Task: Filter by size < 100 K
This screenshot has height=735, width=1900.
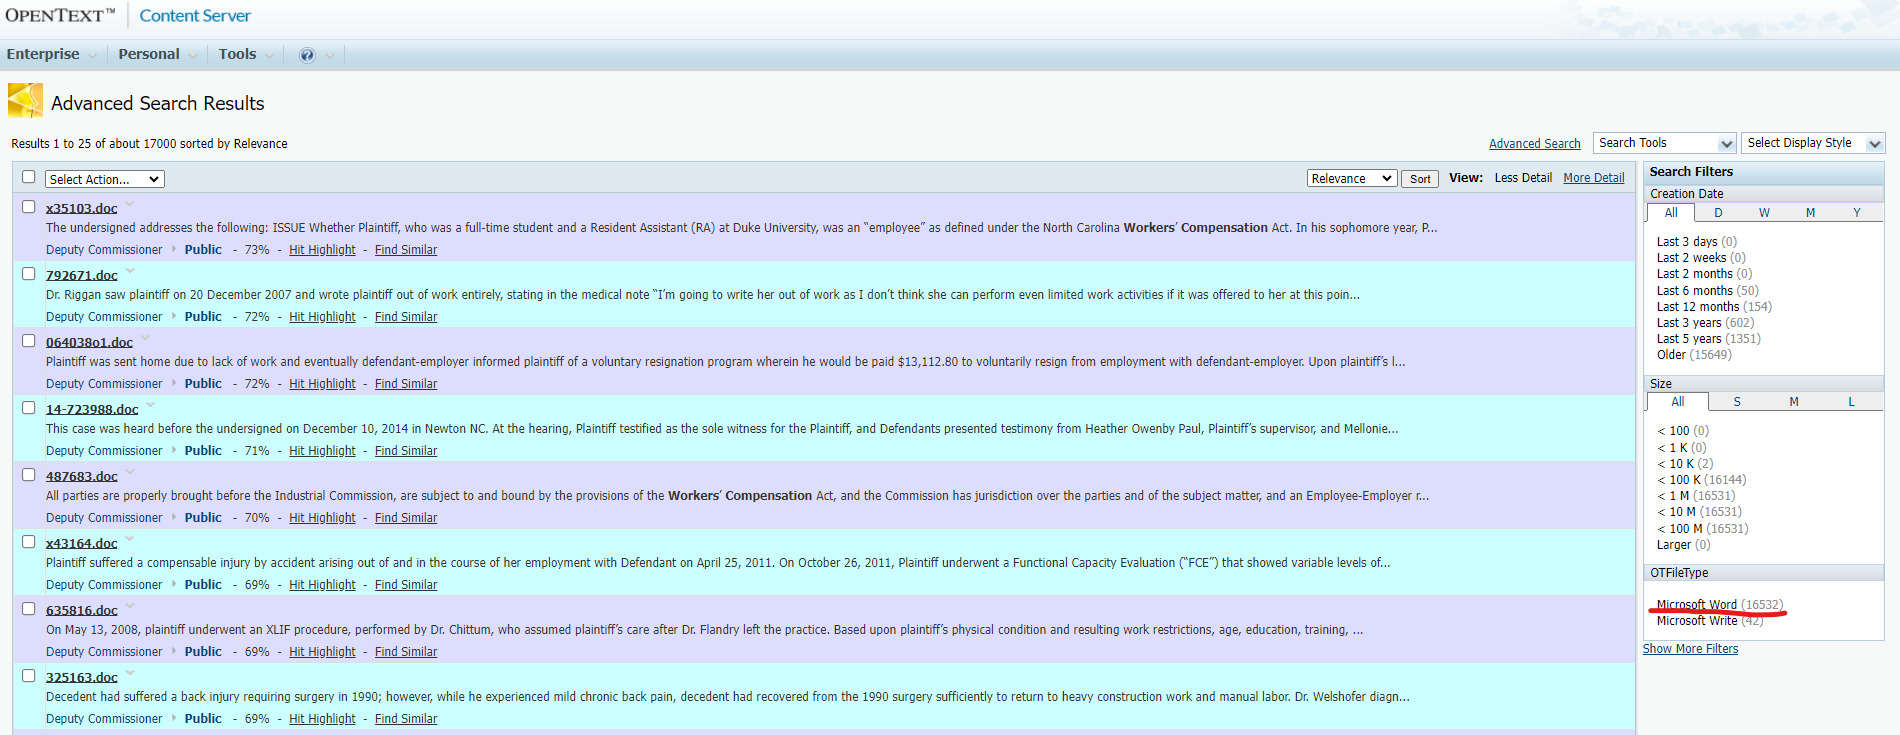Action: coord(1679,480)
